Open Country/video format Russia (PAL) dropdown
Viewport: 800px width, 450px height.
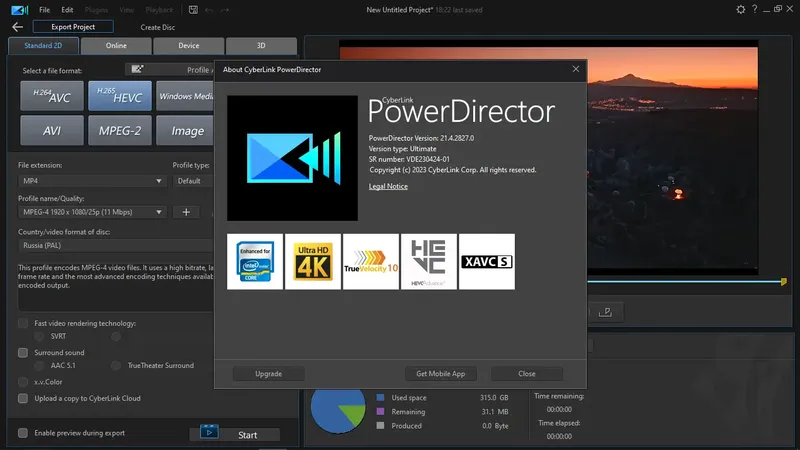116,245
